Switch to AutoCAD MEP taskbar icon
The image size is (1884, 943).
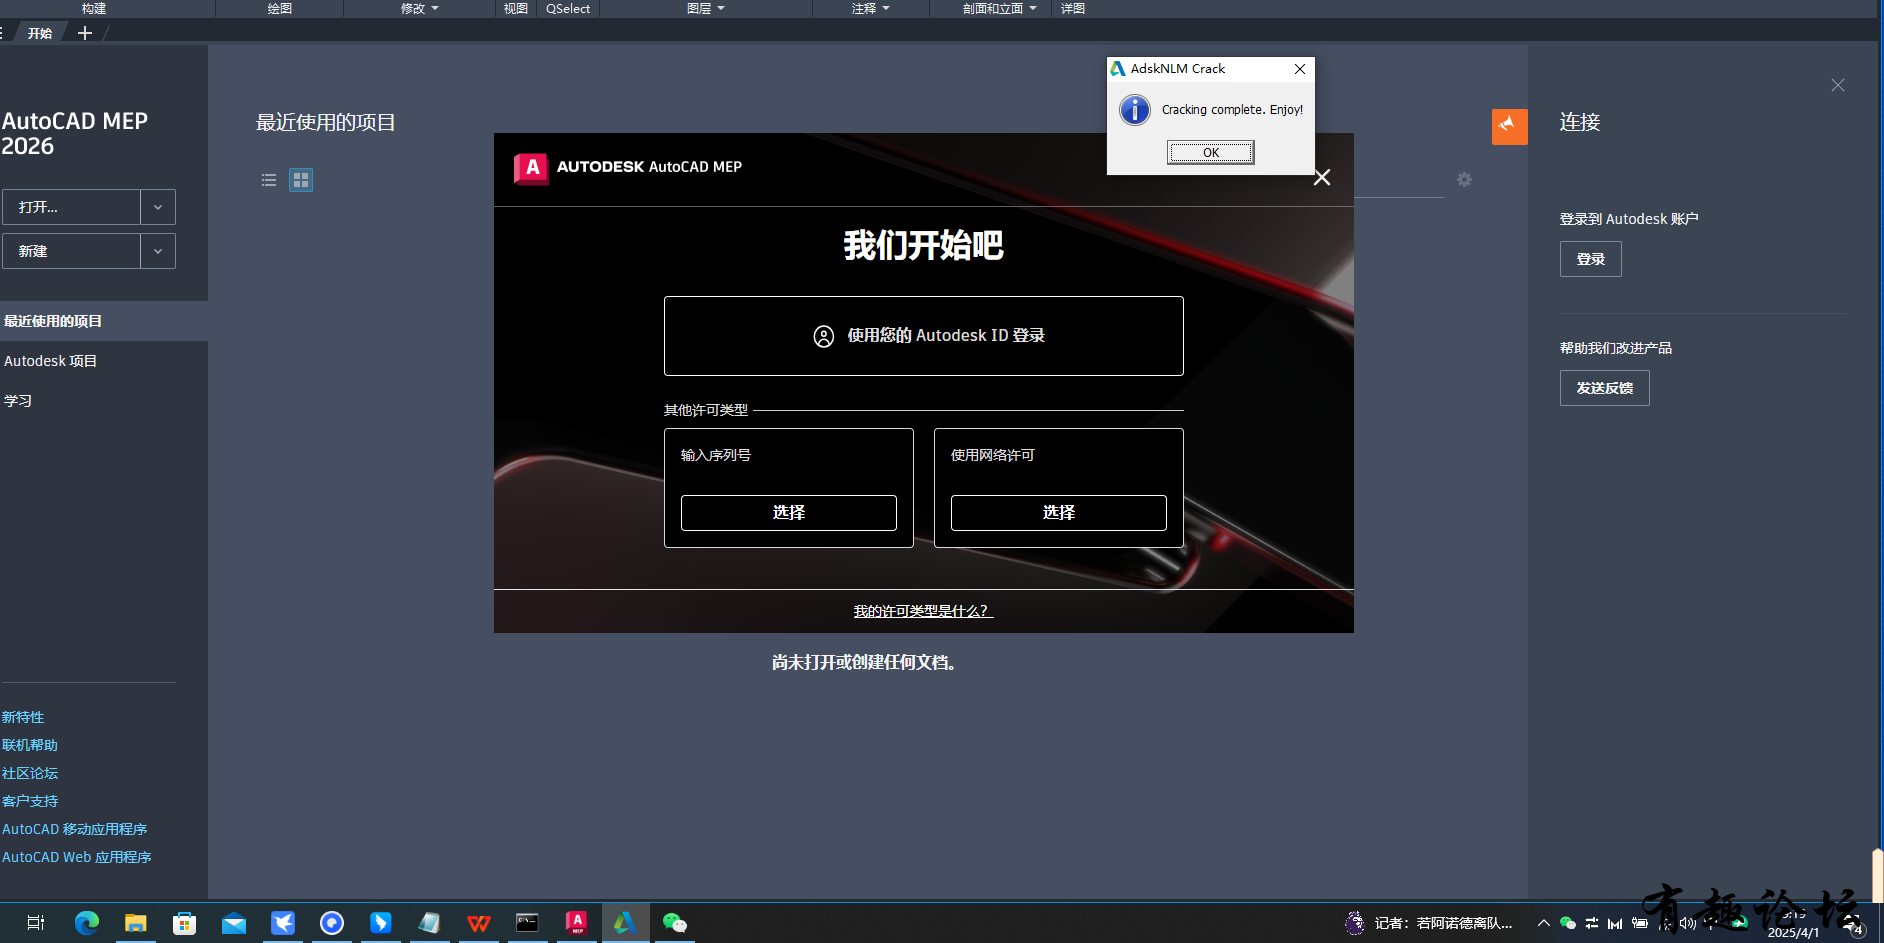(x=577, y=923)
